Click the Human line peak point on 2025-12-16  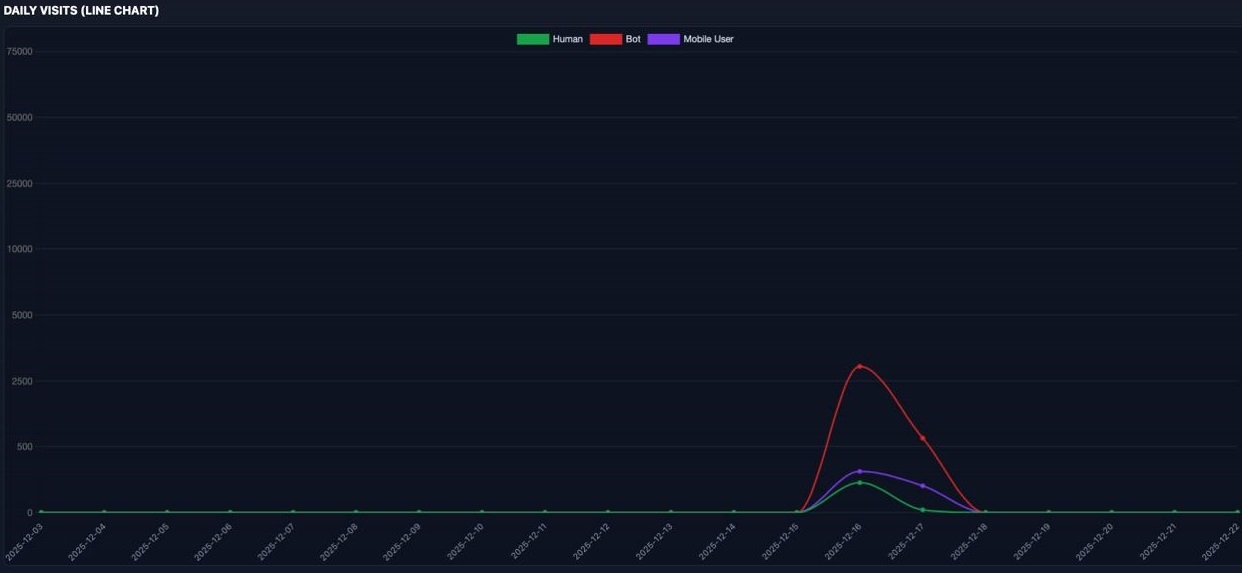(859, 483)
